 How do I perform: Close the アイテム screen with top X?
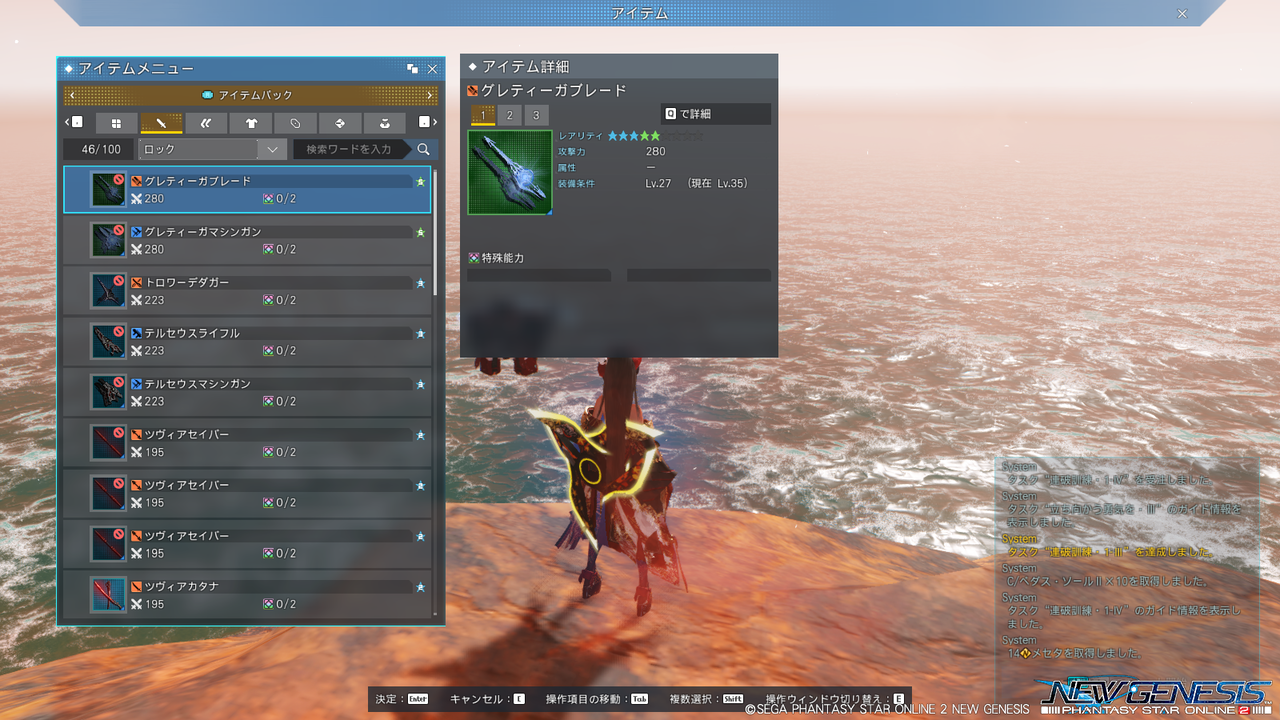point(1182,14)
